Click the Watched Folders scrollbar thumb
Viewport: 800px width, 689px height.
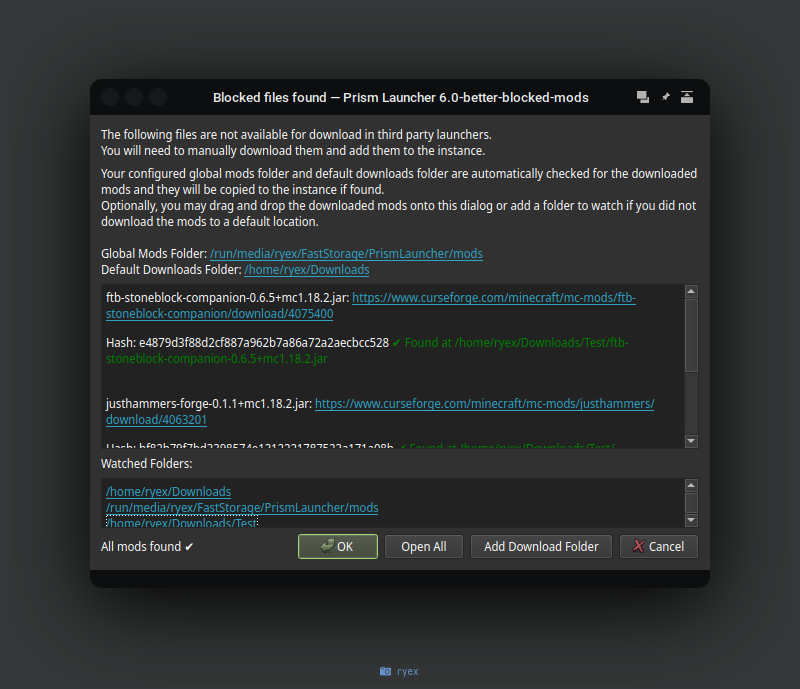(x=691, y=503)
